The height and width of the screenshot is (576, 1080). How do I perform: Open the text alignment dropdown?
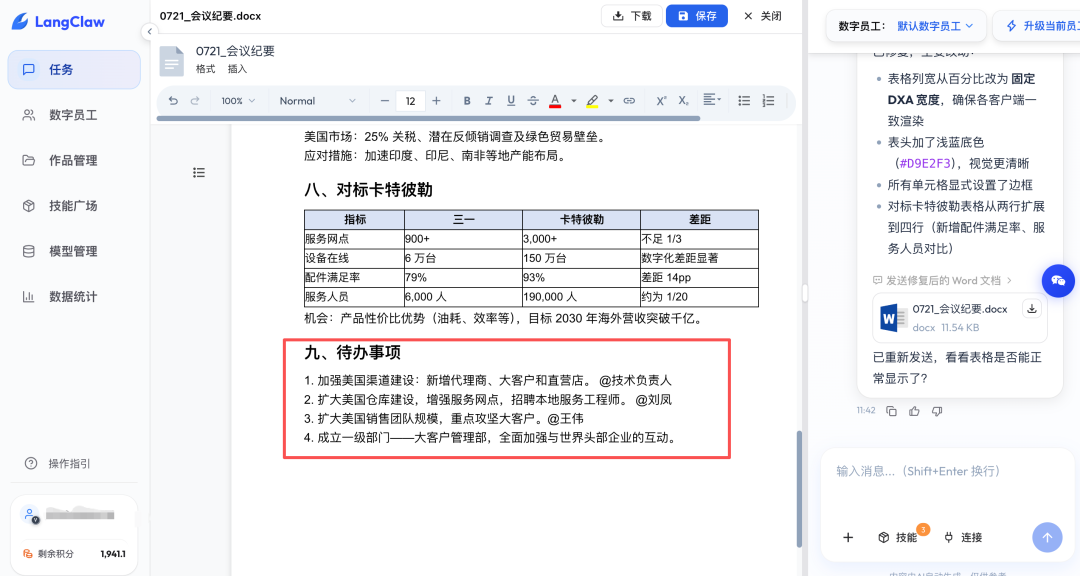(712, 100)
